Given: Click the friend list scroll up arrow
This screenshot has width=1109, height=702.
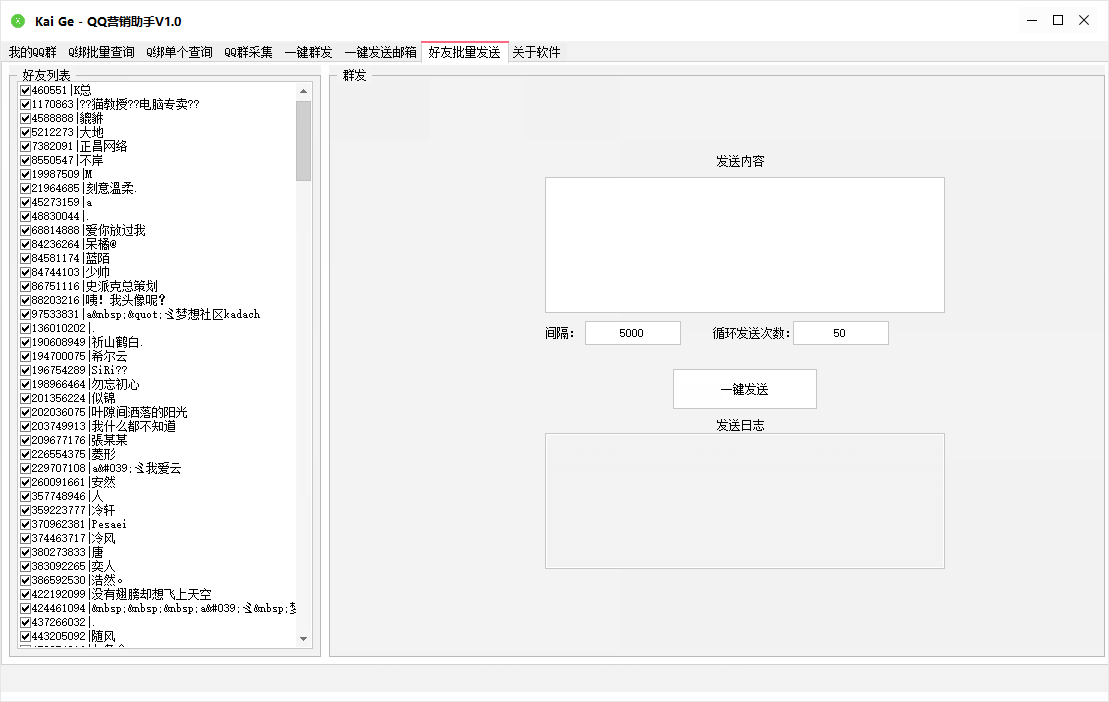Looking at the screenshot, I should click(303, 91).
